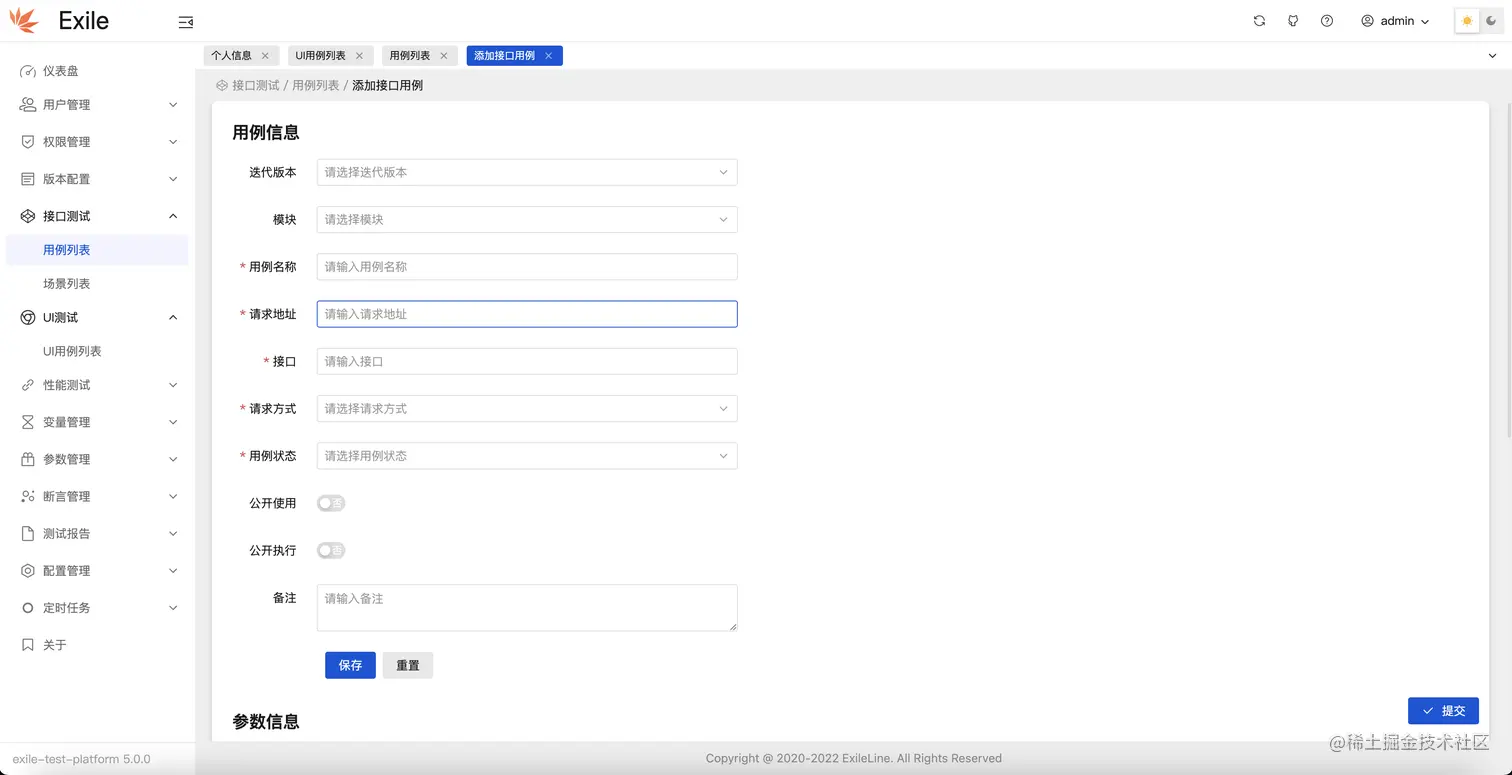Close the UI用例列表 tab

pyautogui.click(x=359, y=56)
